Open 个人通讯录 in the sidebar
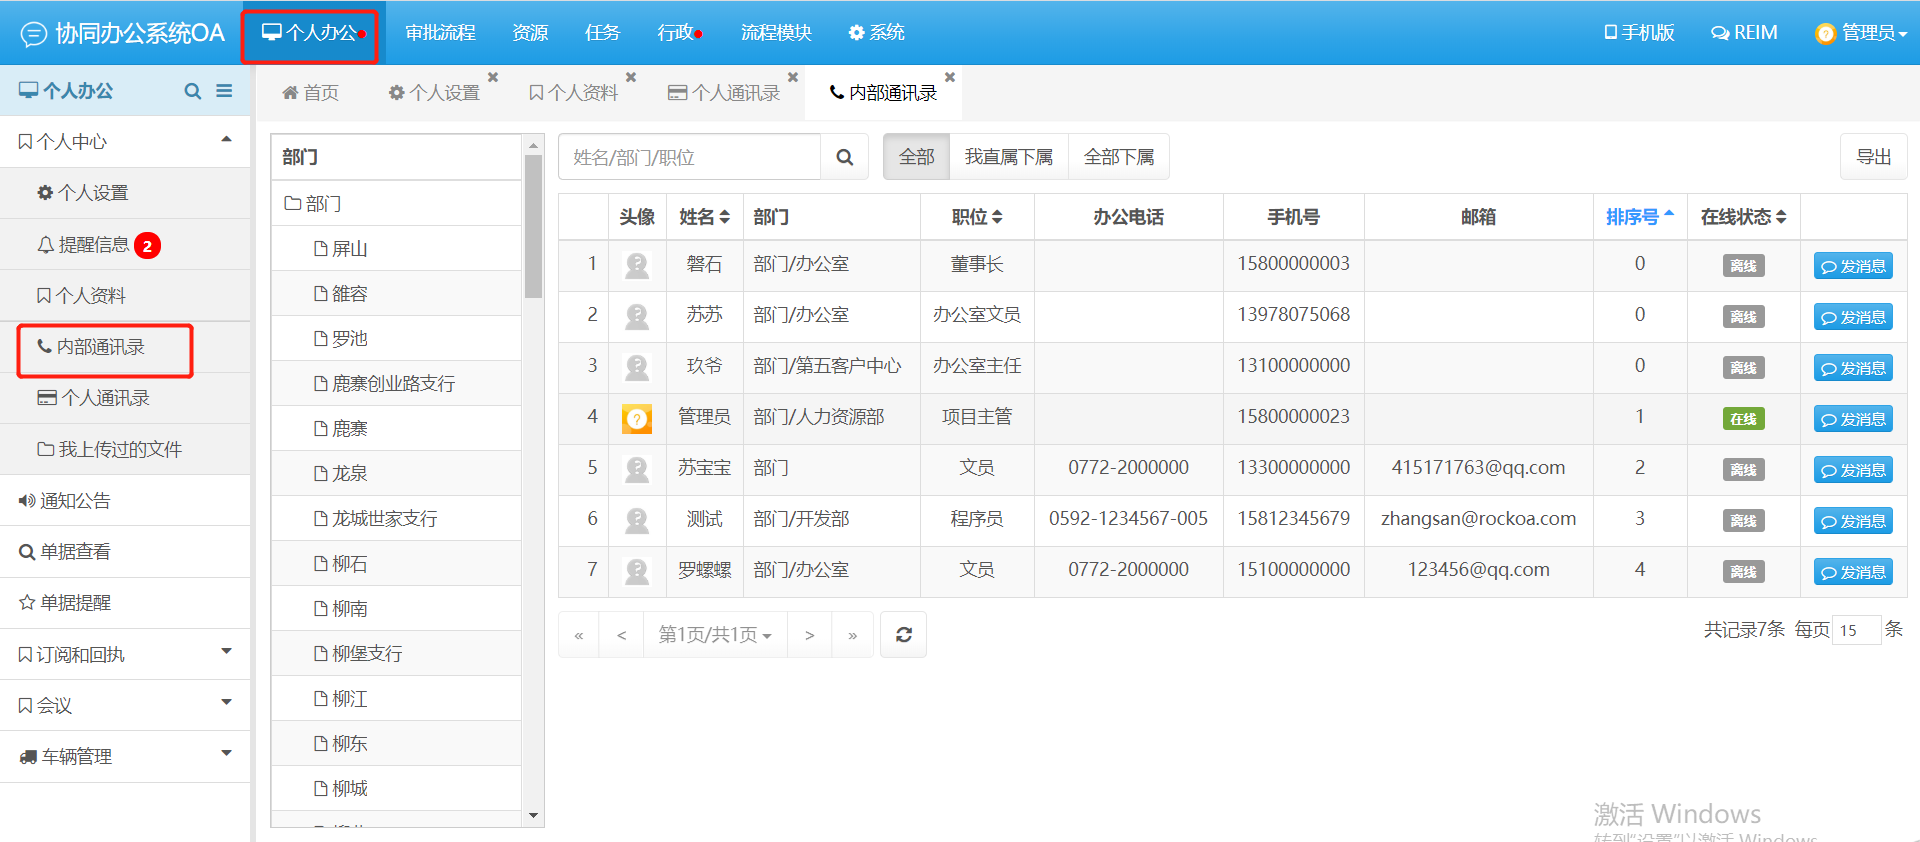Image resolution: width=1920 pixels, height=842 pixels. pyautogui.click(x=125, y=398)
